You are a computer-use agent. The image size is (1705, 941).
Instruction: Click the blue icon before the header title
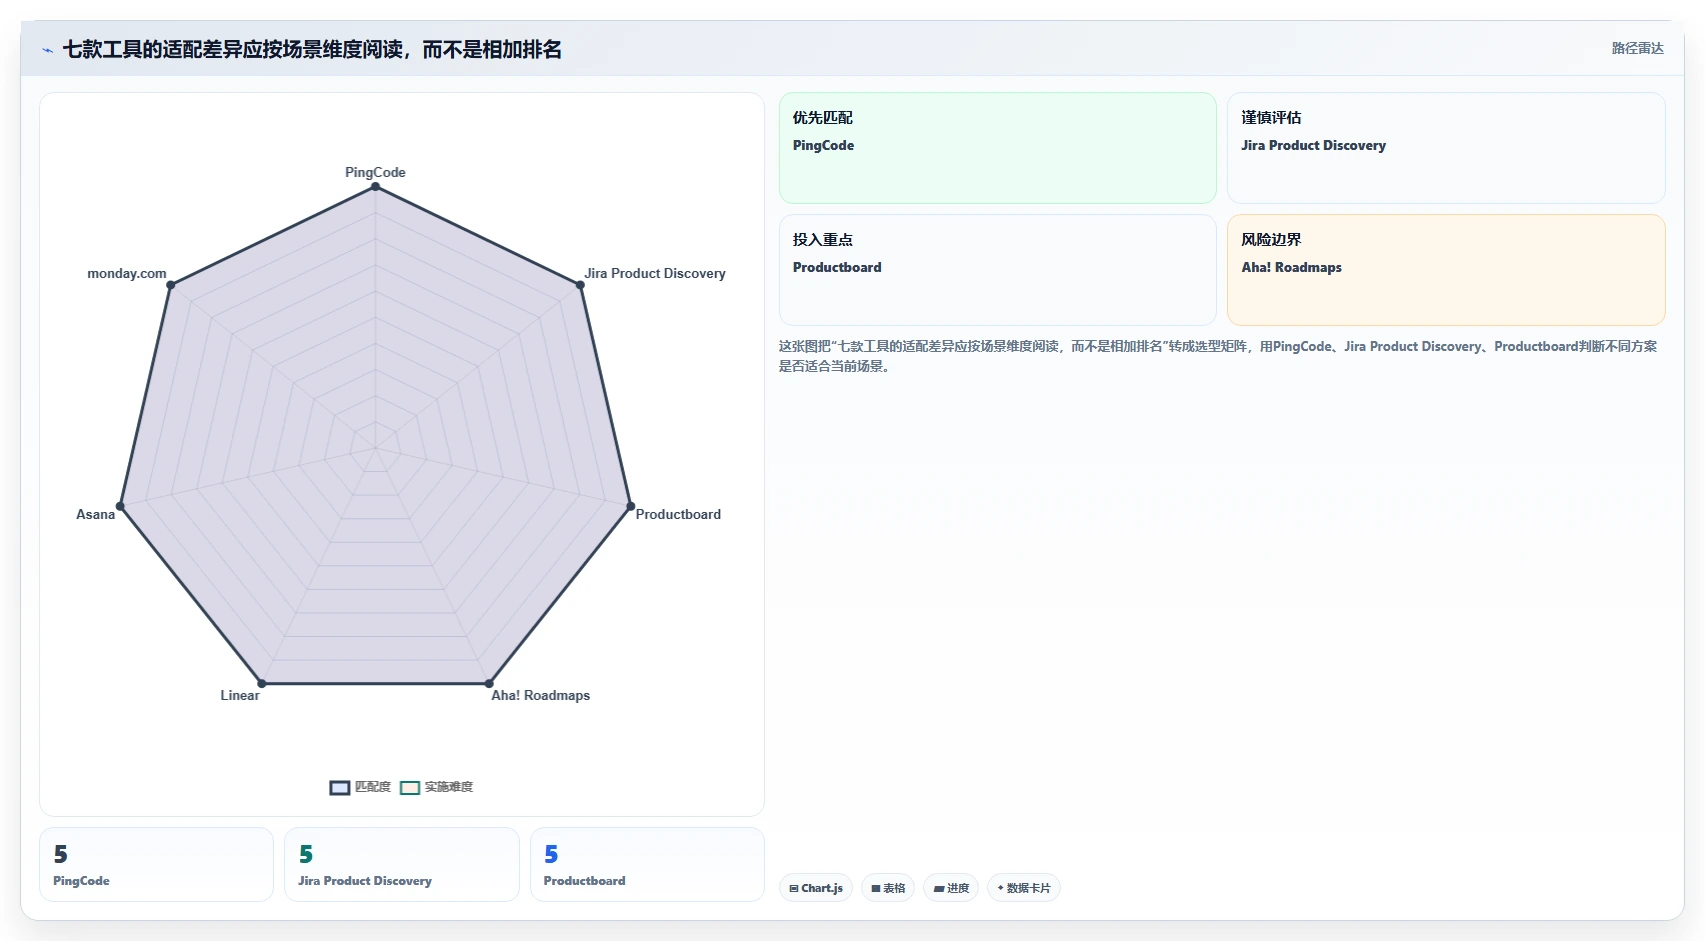[47, 50]
